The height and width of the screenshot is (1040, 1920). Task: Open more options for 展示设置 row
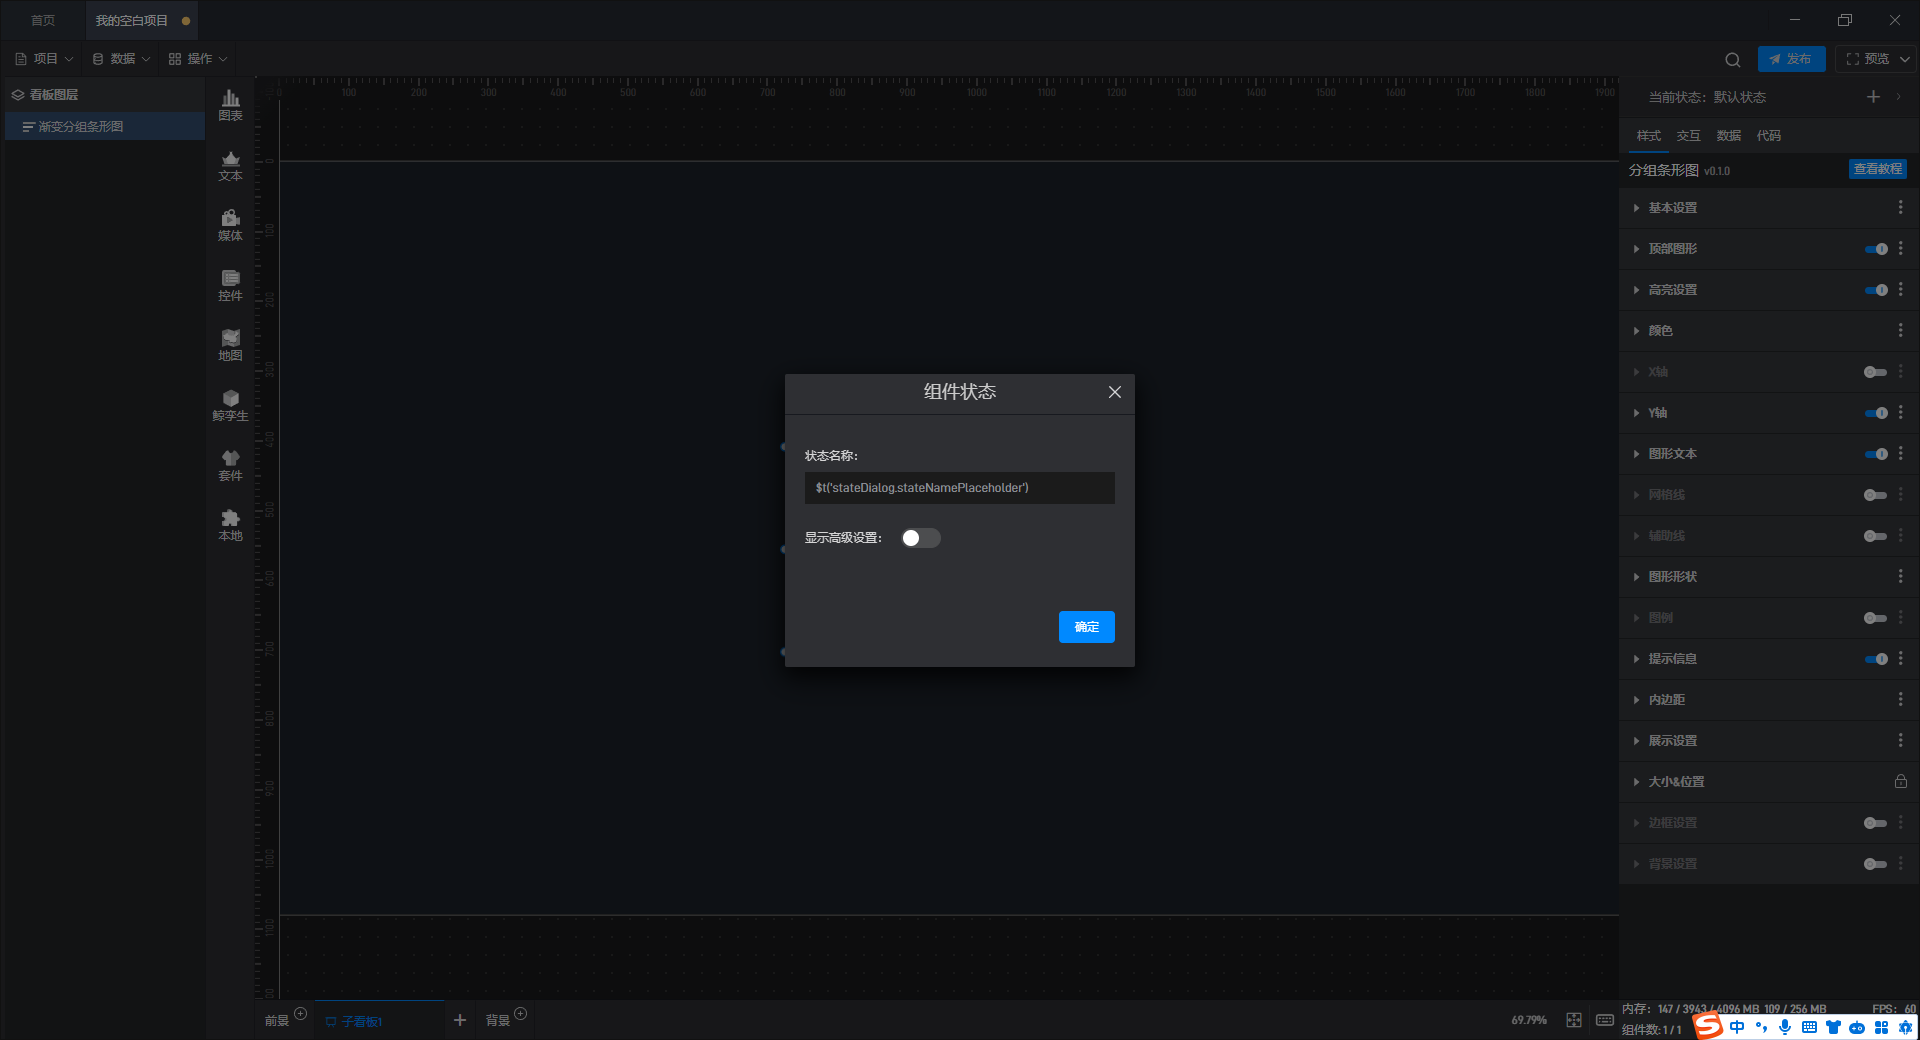coord(1900,740)
